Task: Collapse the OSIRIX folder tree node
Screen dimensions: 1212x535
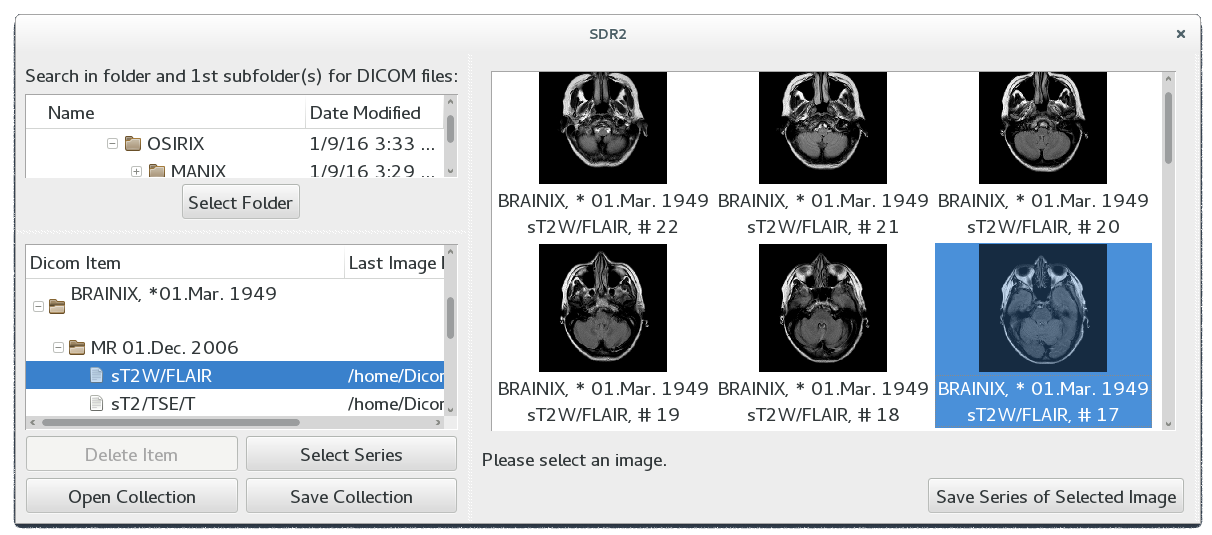Action: point(113,144)
